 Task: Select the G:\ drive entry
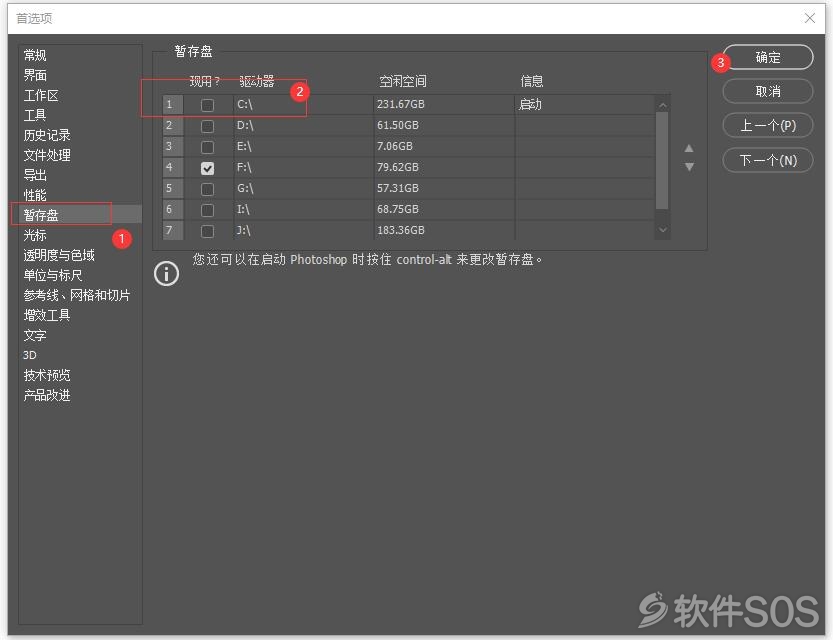click(245, 188)
